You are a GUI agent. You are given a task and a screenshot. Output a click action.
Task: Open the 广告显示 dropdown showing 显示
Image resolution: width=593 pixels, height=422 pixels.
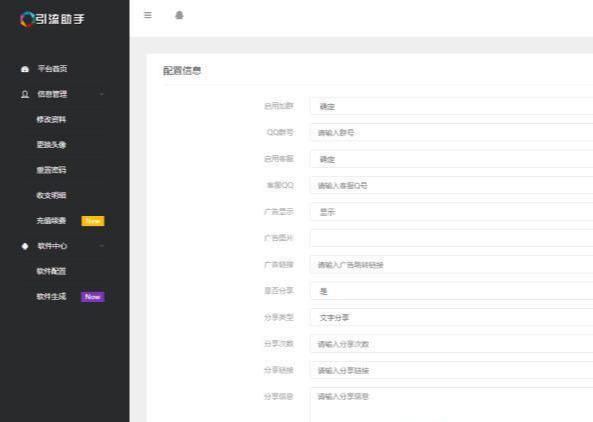click(x=452, y=212)
